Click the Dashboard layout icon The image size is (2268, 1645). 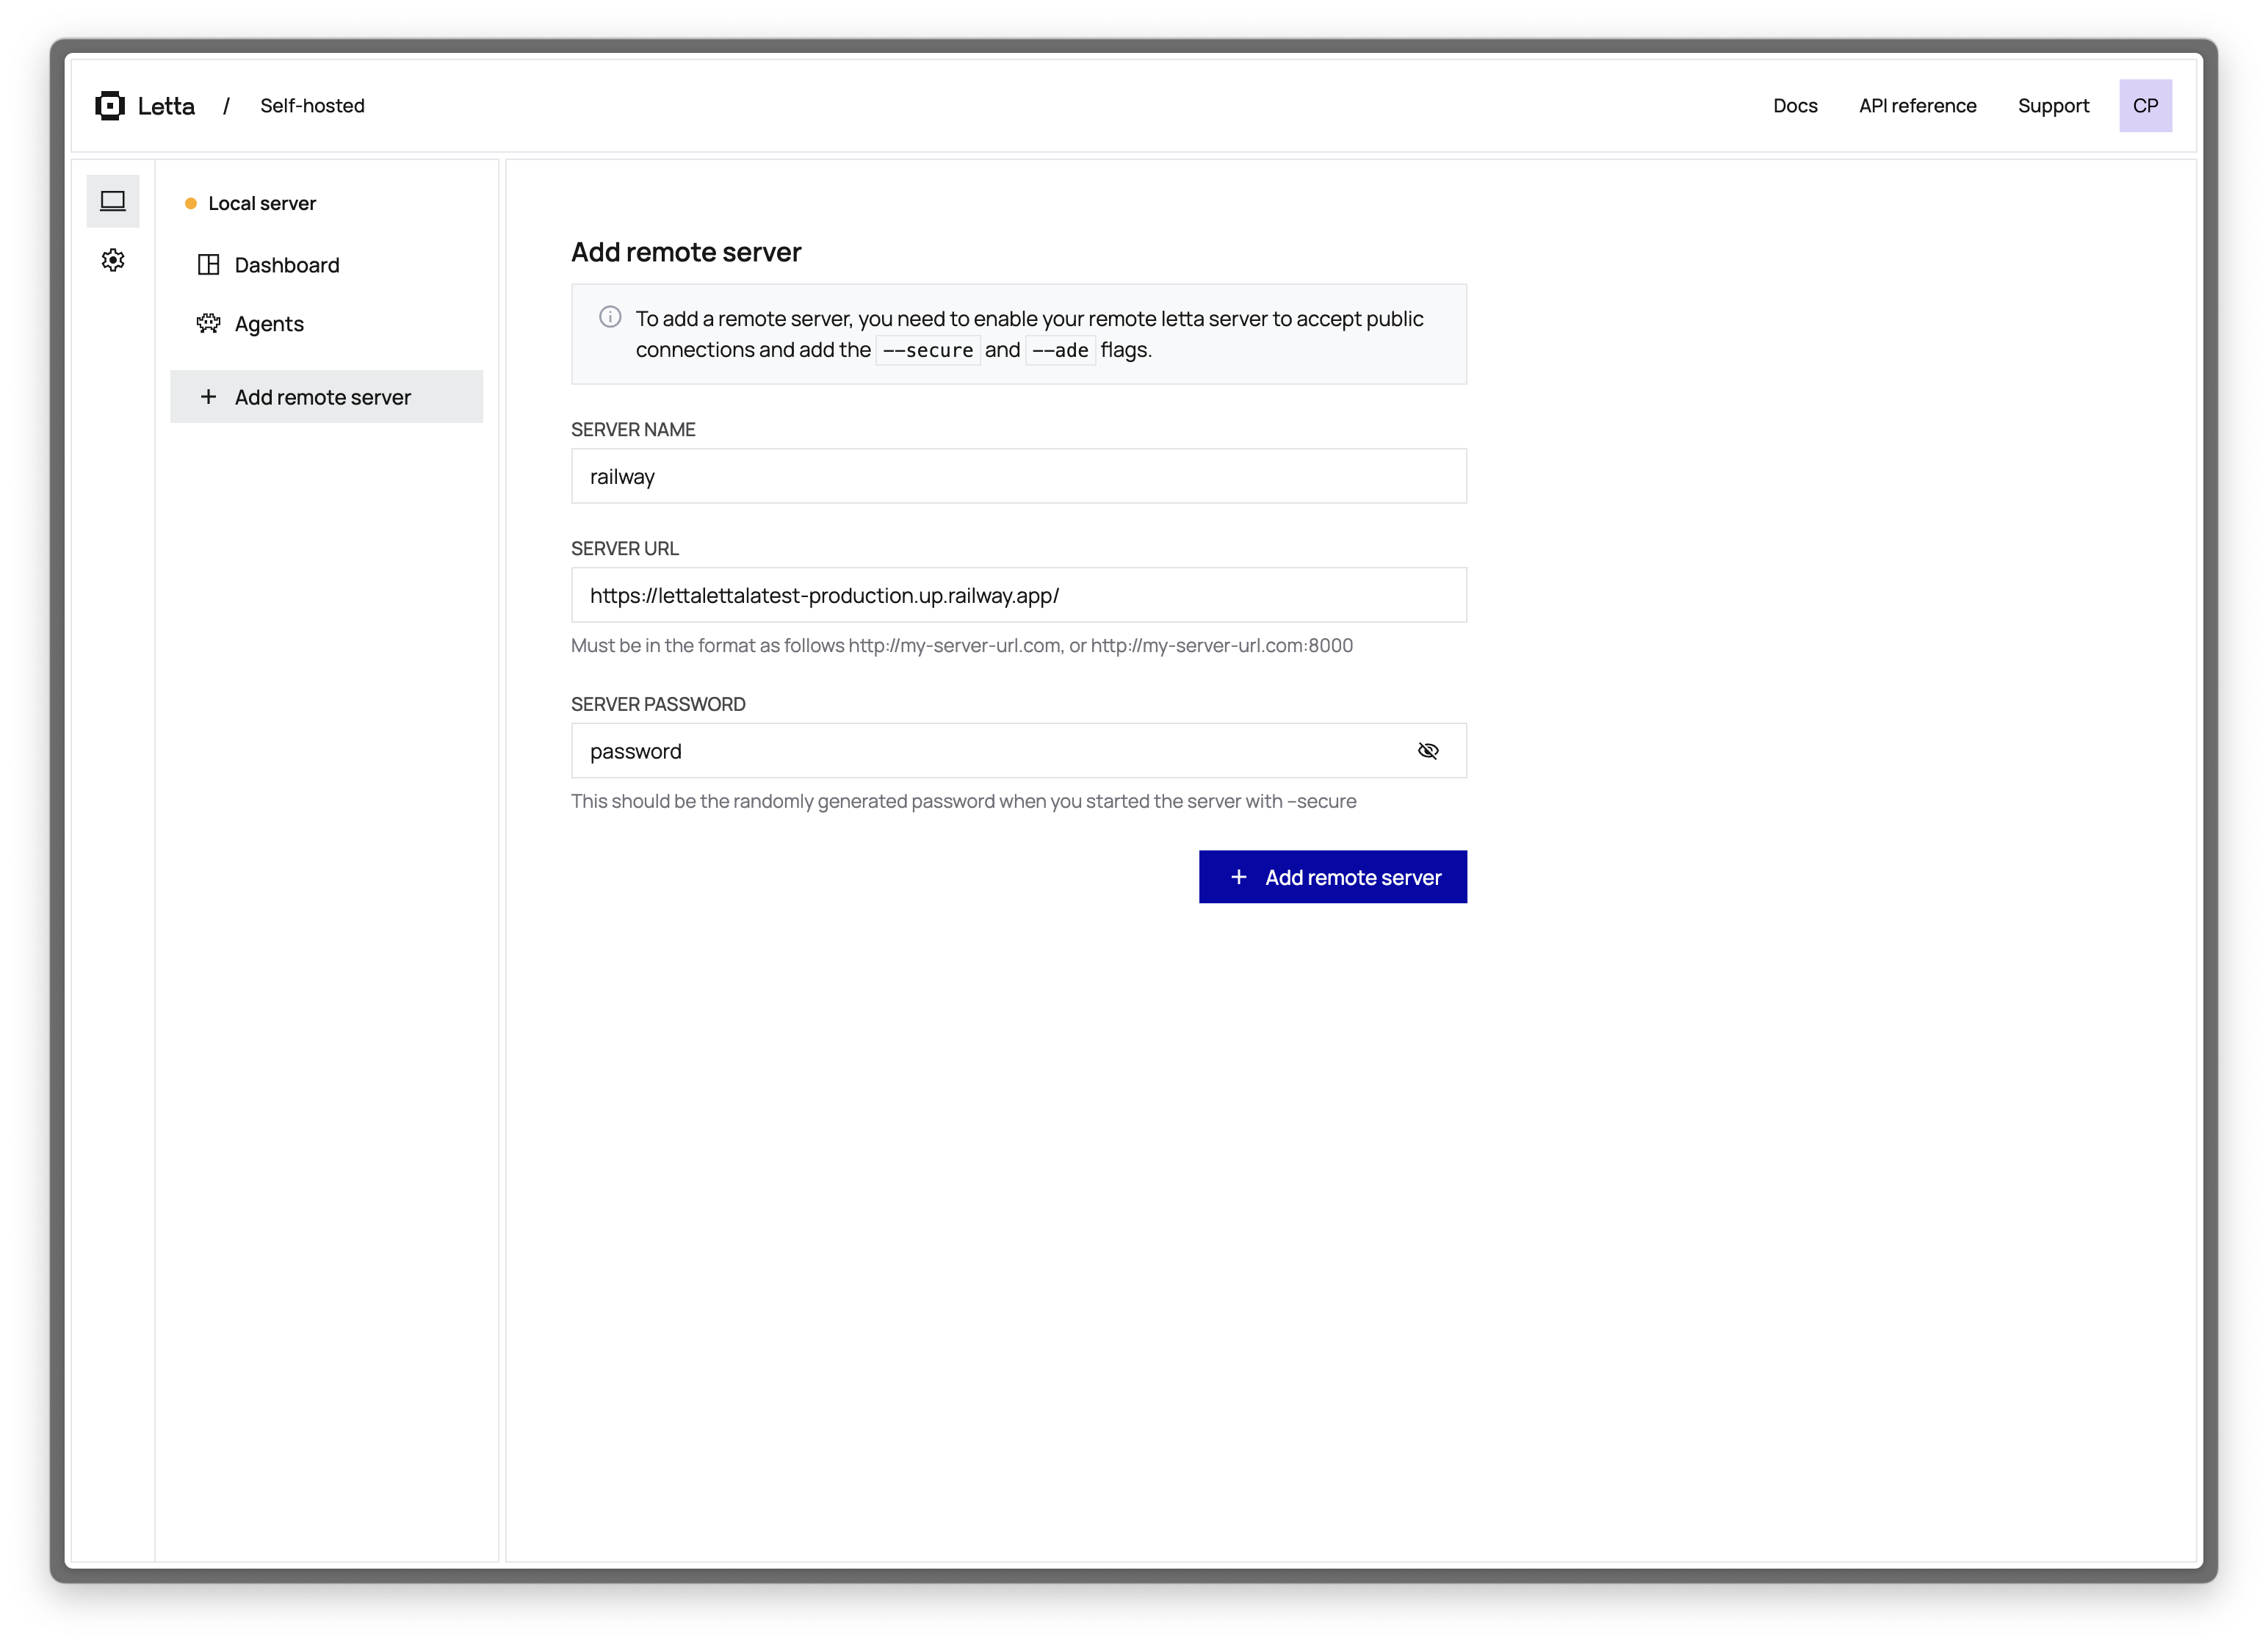(208, 265)
